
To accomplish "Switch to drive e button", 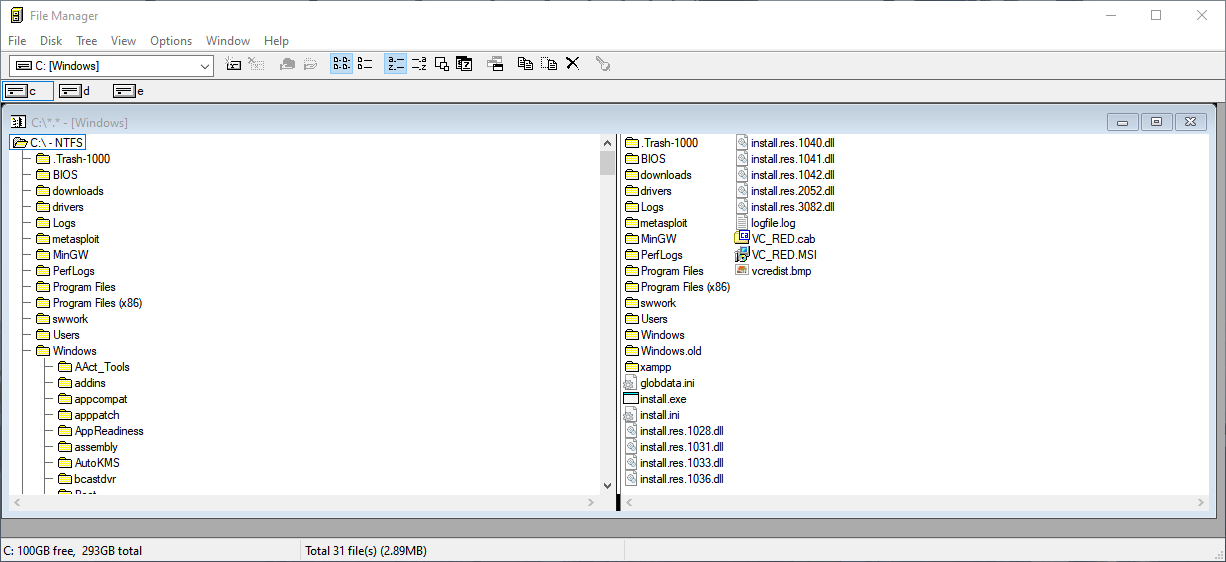I will click(x=130, y=91).
